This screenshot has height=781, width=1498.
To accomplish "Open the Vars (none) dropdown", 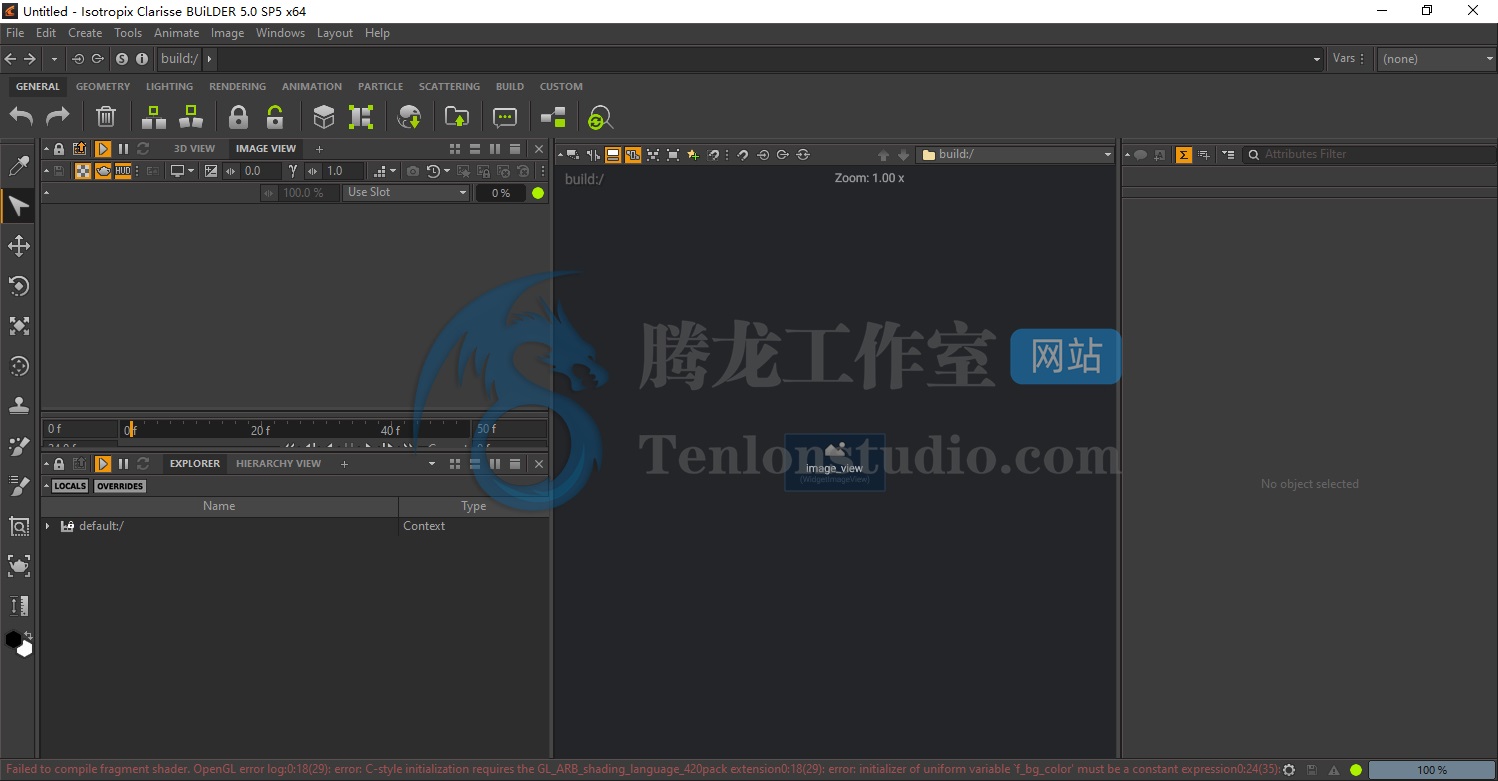I will [1436, 59].
